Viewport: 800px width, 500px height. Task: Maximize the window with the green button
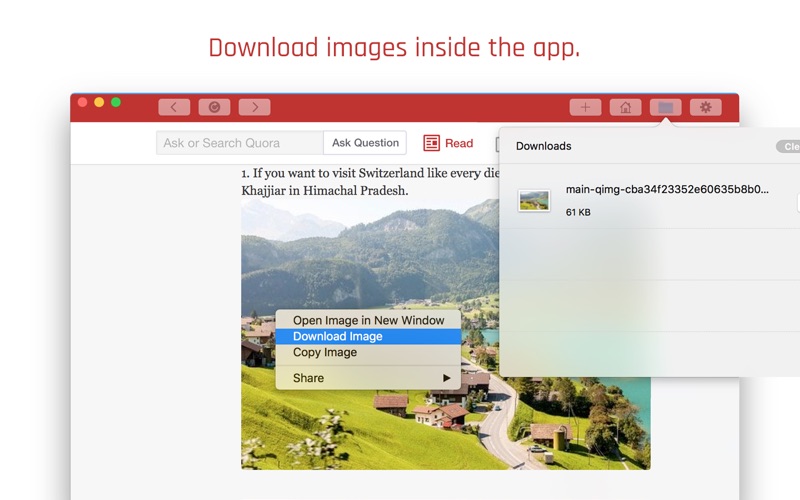point(116,102)
